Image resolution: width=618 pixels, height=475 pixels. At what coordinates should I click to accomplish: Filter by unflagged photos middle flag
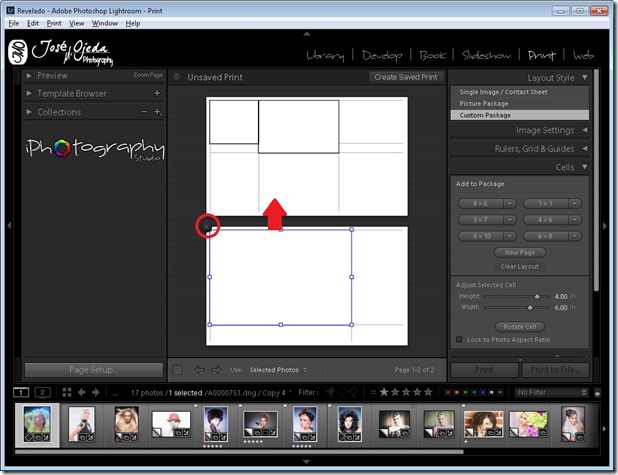pos(343,392)
